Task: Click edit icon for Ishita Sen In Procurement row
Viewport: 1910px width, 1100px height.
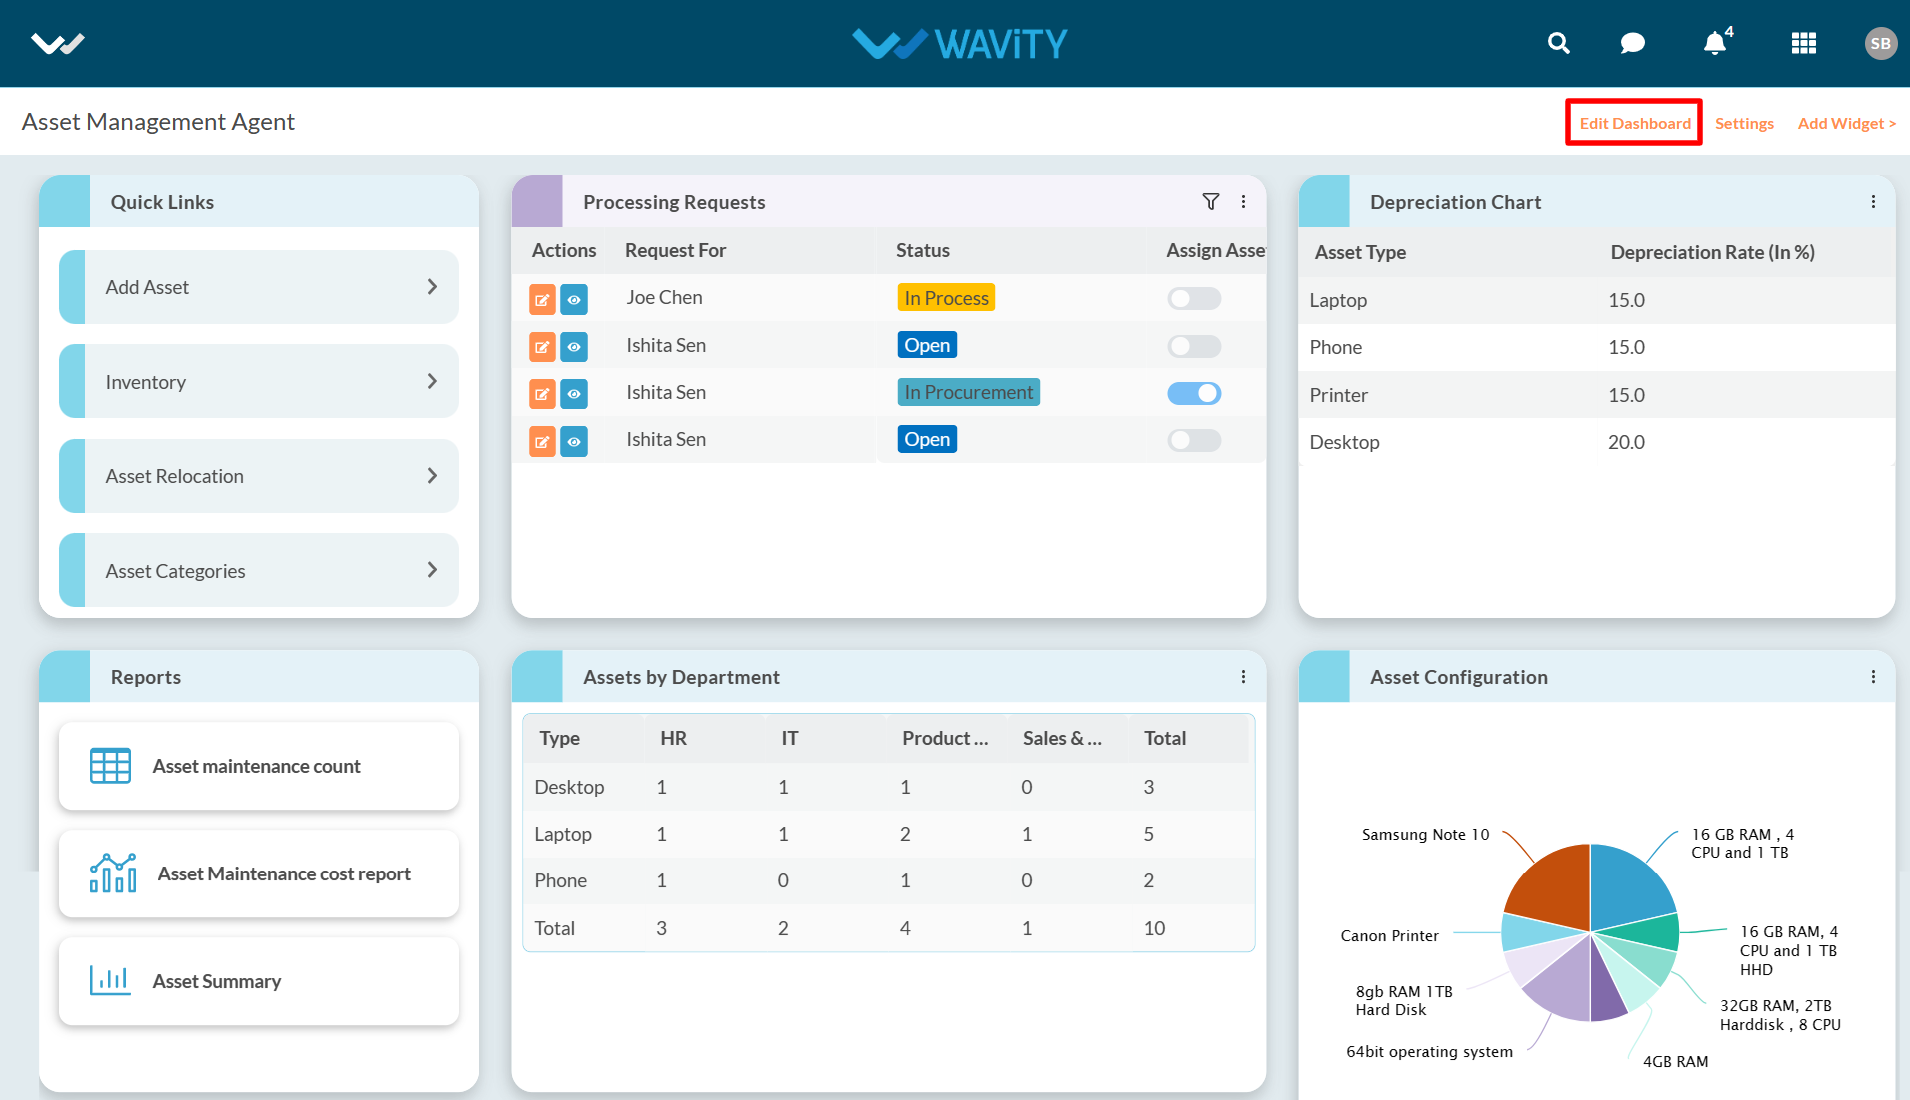Action: pyautogui.click(x=542, y=394)
